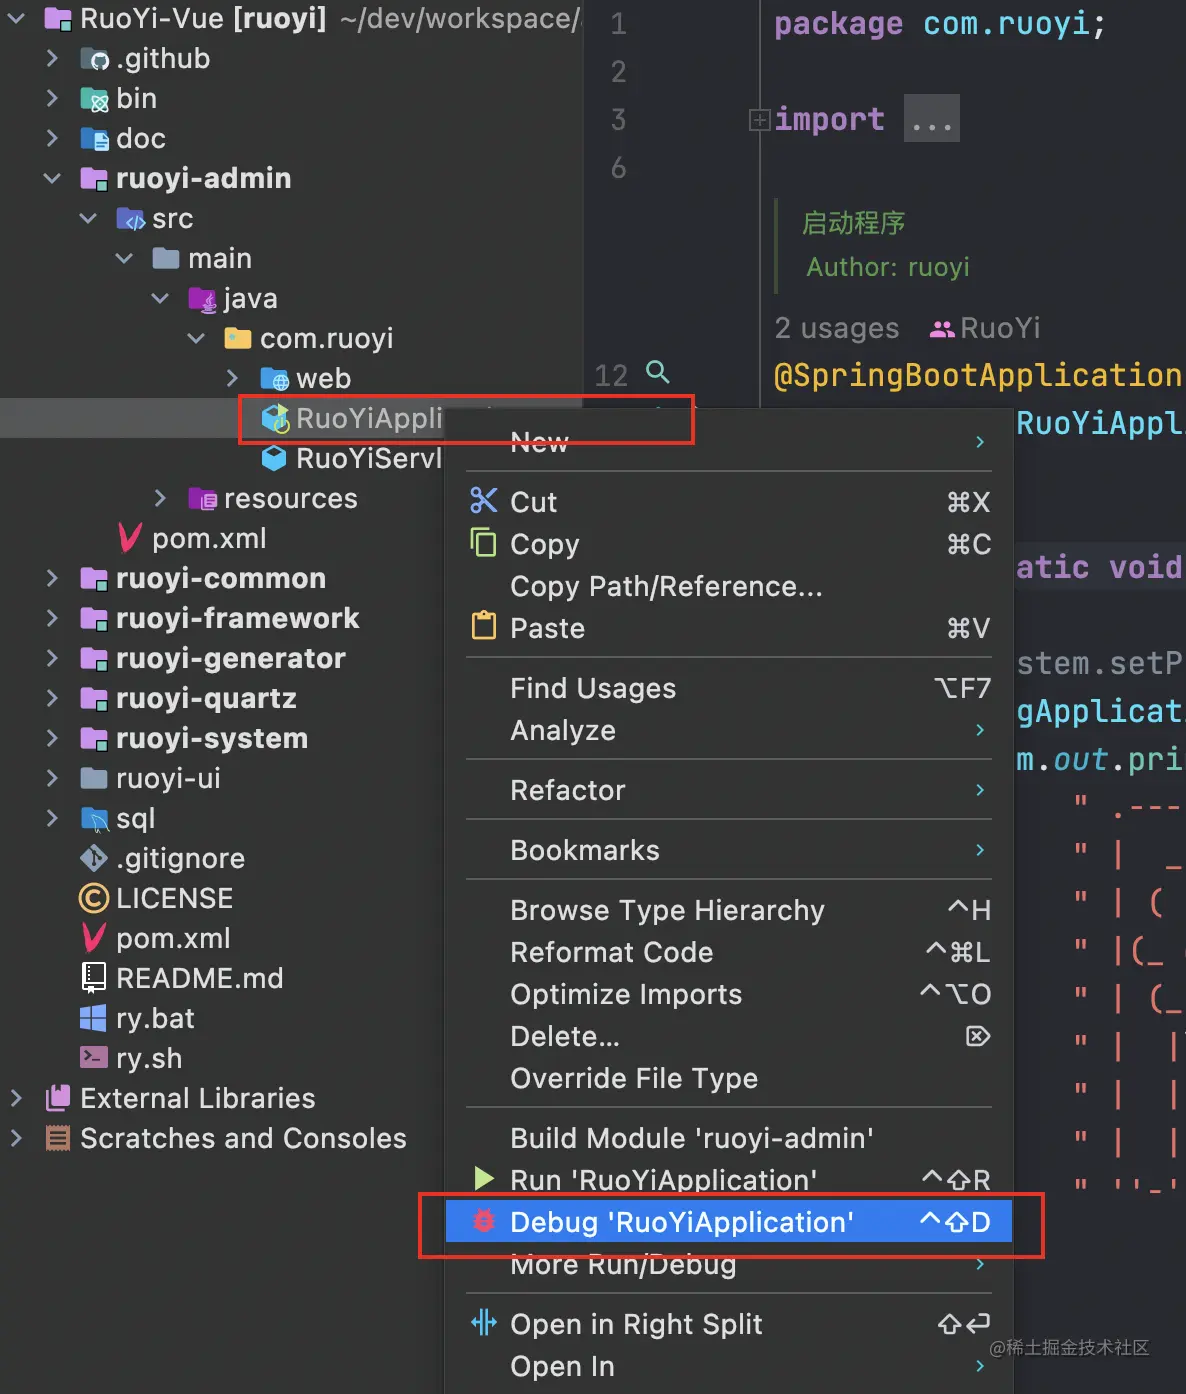Image resolution: width=1186 pixels, height=1394 pixels.
Task: Click the green Run triangle icon
Action: click(484, 1178)
